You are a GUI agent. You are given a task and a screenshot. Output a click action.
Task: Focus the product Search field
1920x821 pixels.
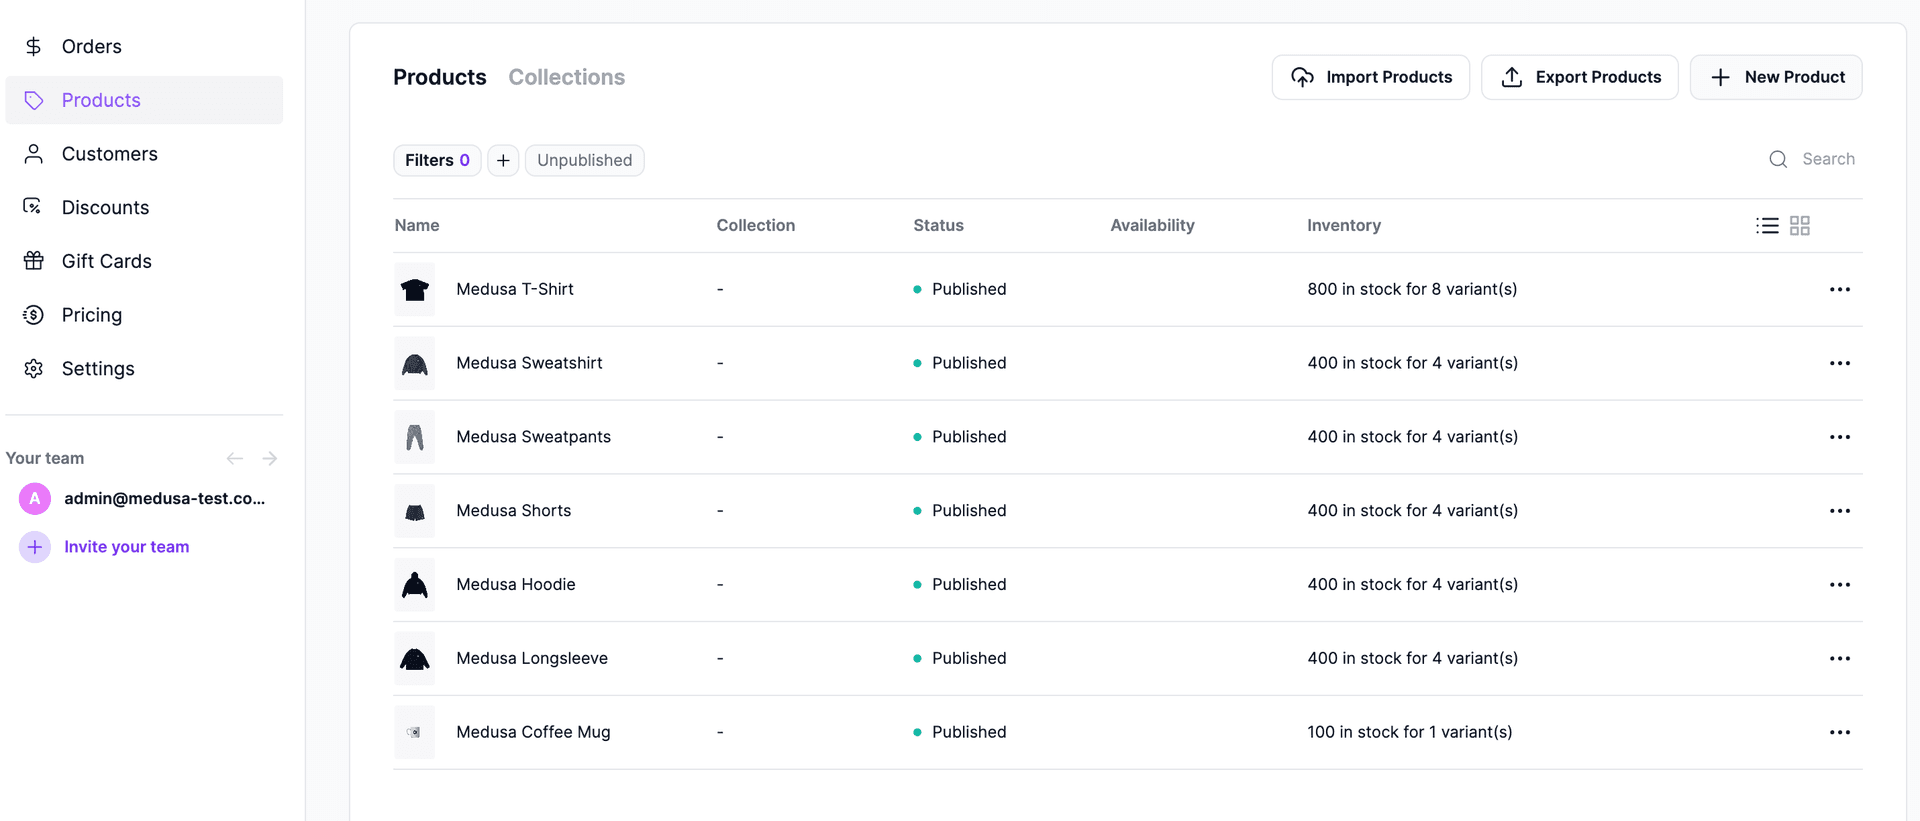coord(1827,160)
